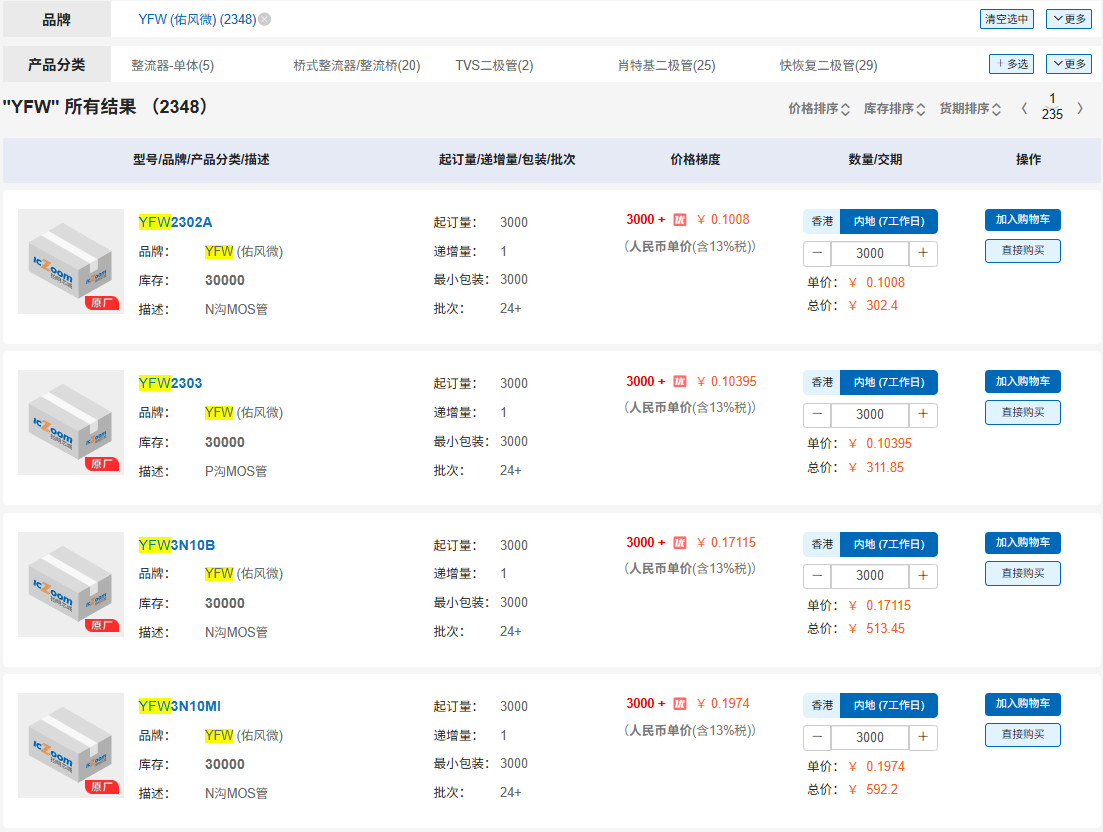Filter by 桥式整流器/整流桥(20) category
Viewport: 1103px width, 832px height.
pos(357,65)
